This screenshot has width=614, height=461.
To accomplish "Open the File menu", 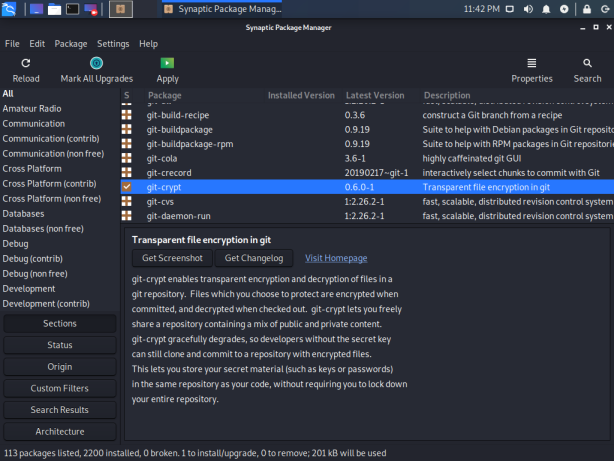I will pos(12,44).
